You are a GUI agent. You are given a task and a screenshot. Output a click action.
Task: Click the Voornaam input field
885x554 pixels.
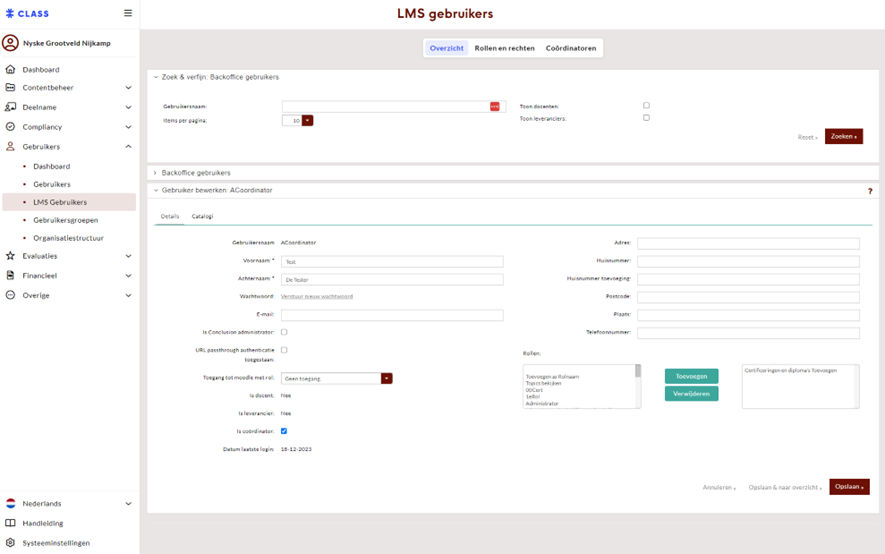(392, 261)
